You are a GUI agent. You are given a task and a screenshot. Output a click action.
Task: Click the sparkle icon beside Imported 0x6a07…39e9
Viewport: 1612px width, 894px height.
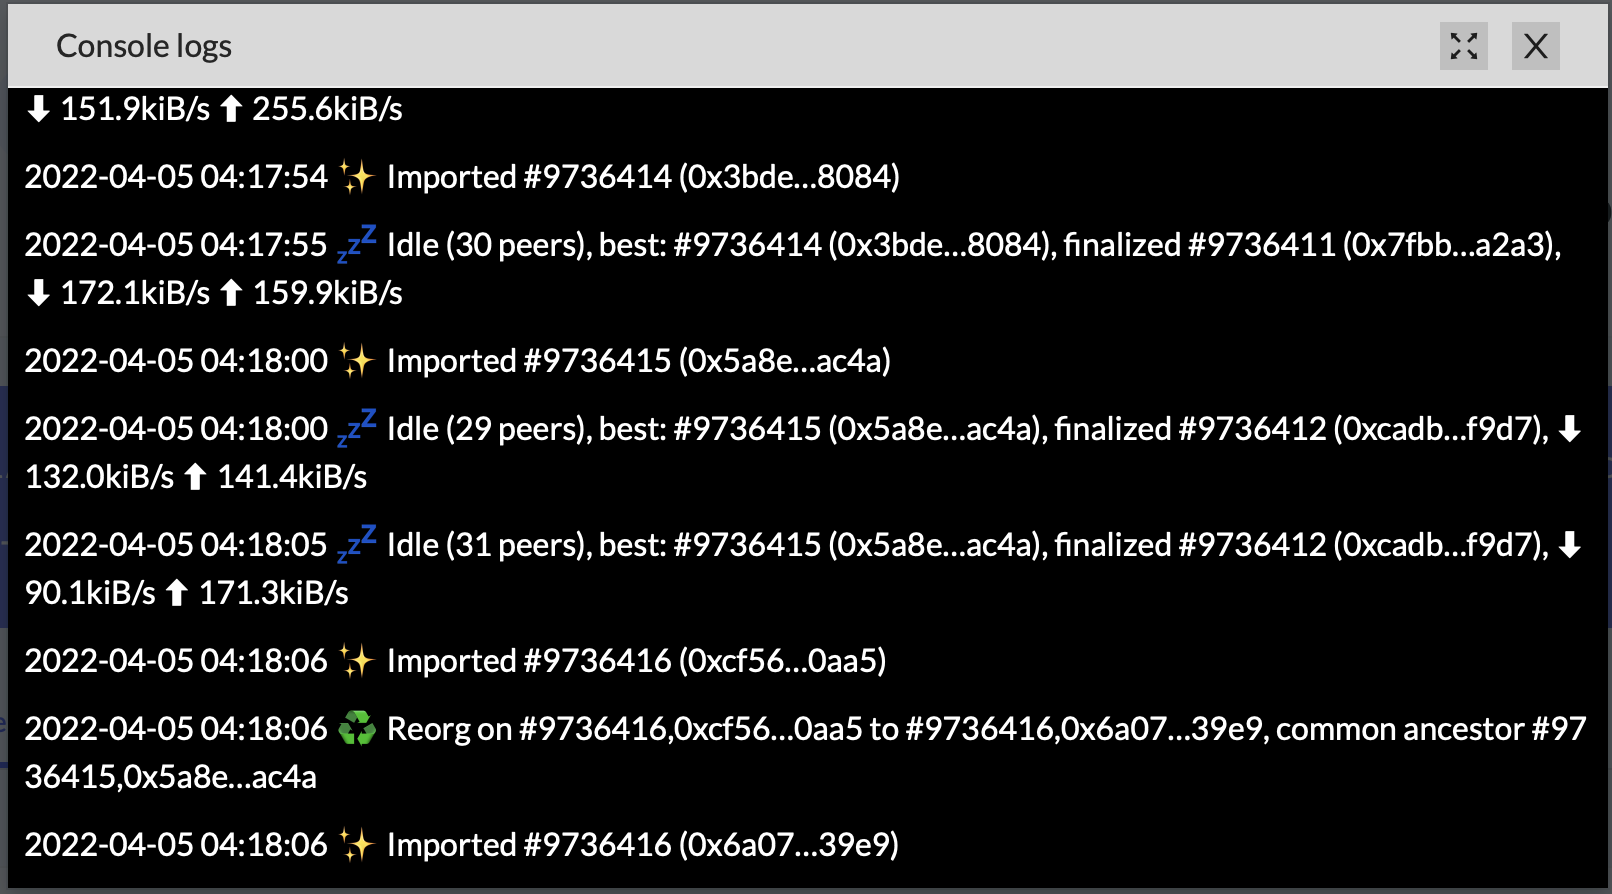coord(356,845)
